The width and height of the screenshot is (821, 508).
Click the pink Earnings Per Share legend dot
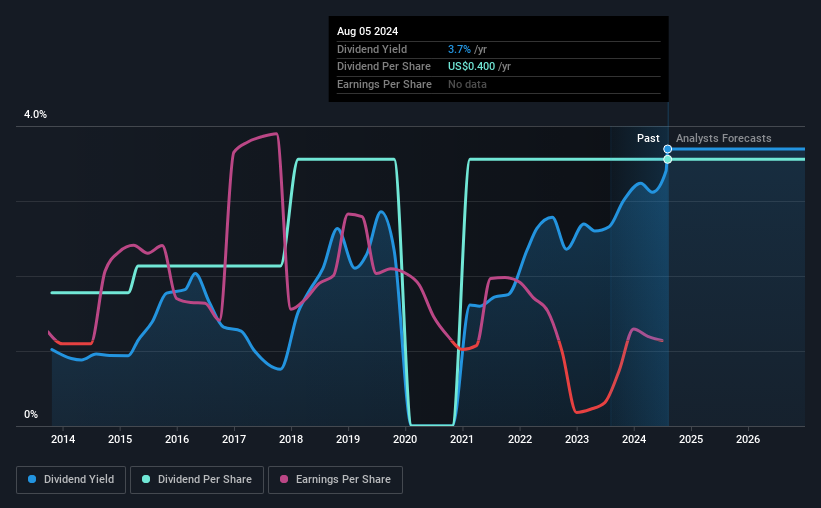[284, 479]
